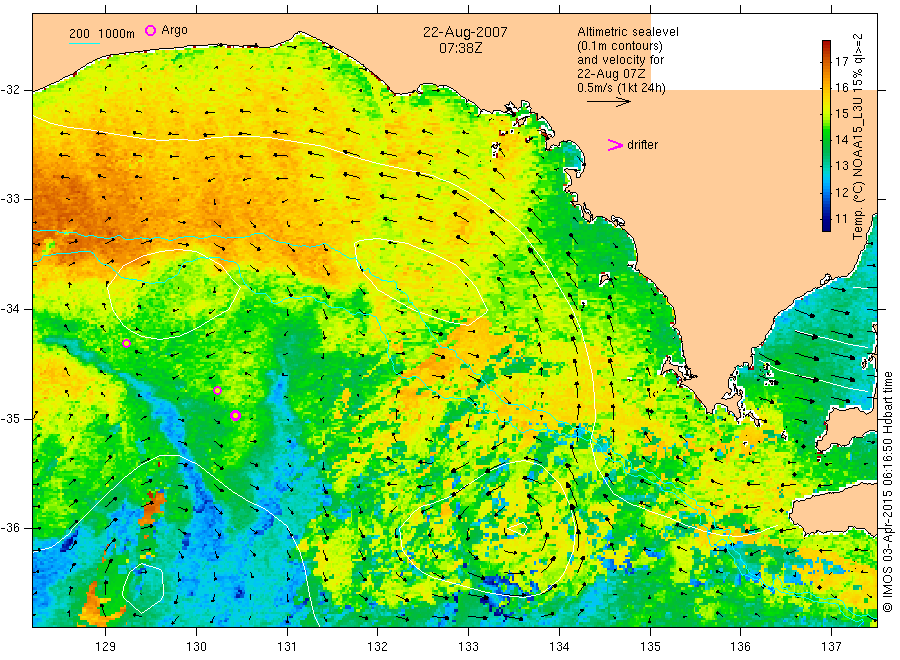
Task: Click the longitude axis label 136
Action: coord(740,647)
